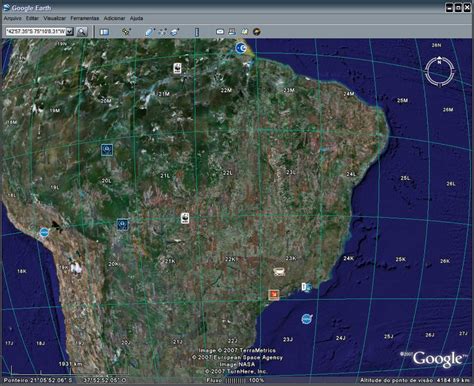
Task: Select the Add Path tool
Action: (162, 32)
